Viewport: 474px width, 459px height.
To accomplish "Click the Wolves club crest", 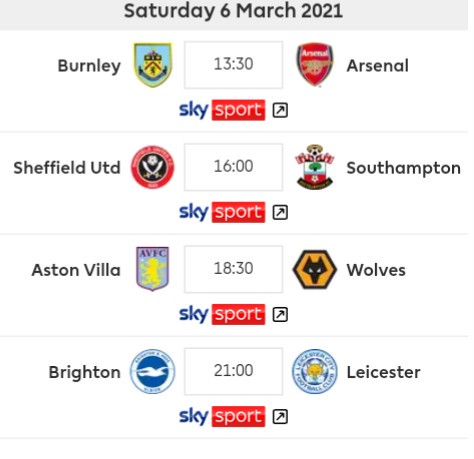I will [x=315, y=269].
